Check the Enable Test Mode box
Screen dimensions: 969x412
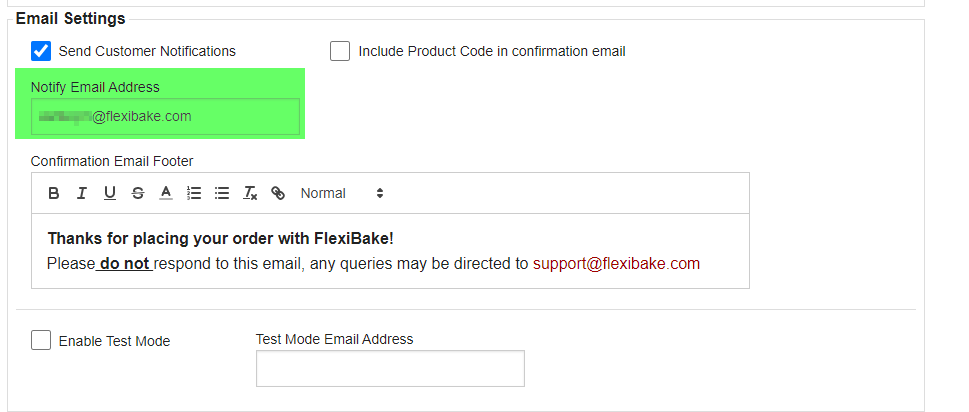click(41, 340)
